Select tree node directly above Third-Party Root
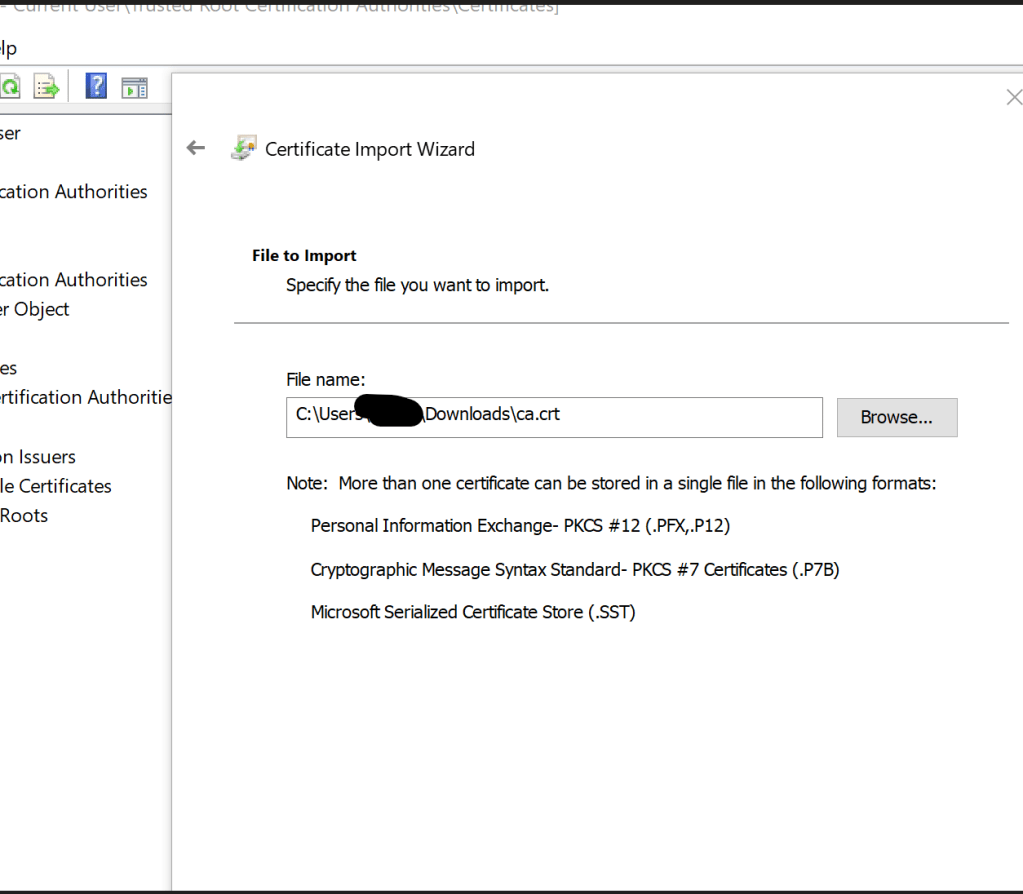This screenshot has width=1023, height=894. click(9, 368)
